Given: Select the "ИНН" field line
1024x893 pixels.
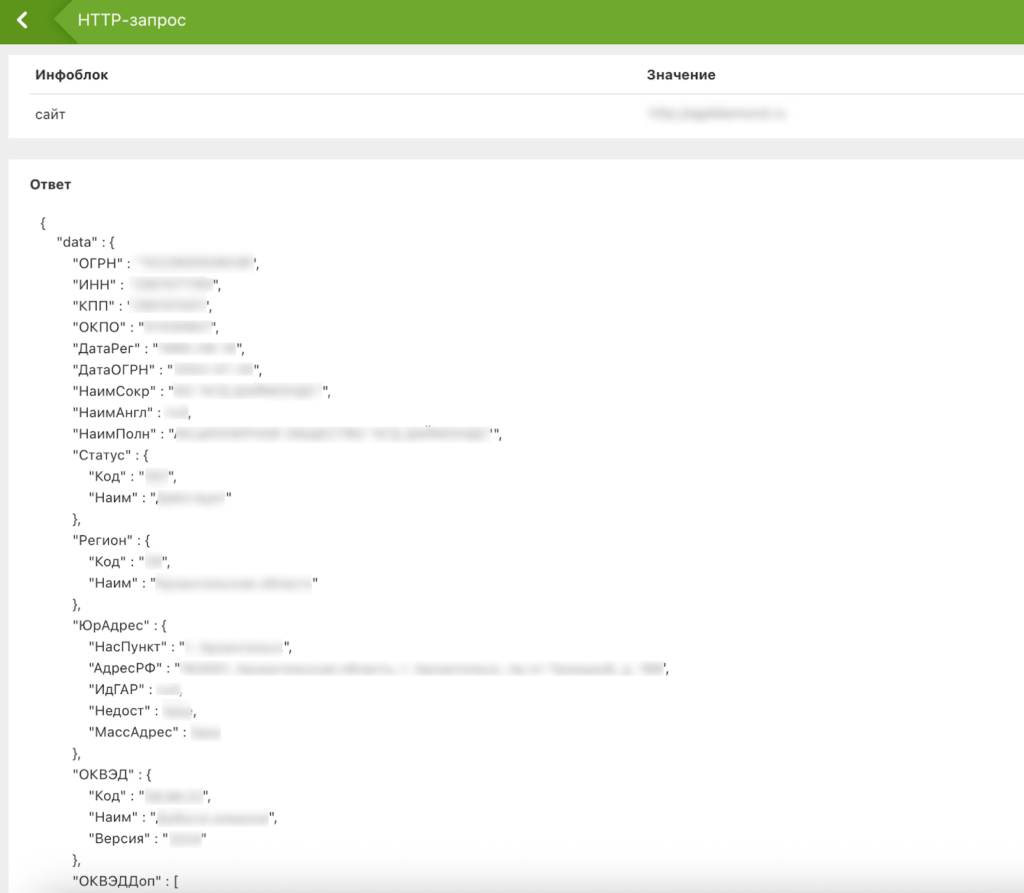Looking at the screenshot, I should click(x=95, y=285).
